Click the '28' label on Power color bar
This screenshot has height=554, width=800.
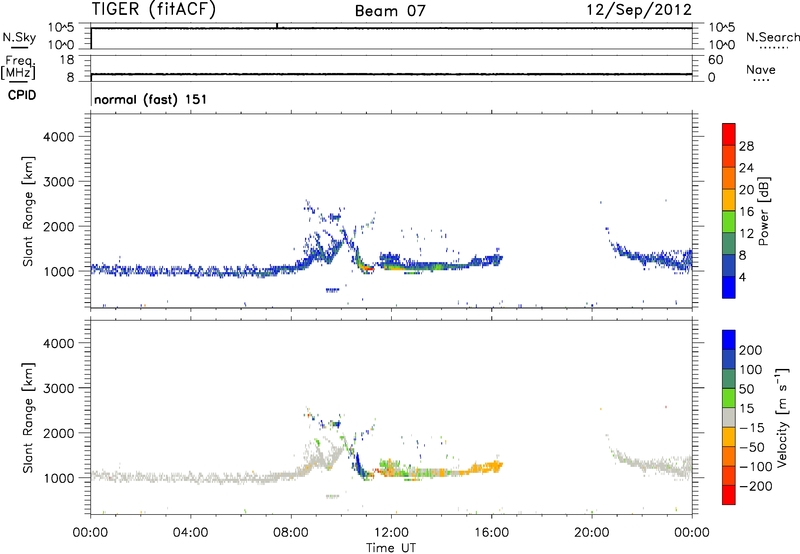(746, 146)
